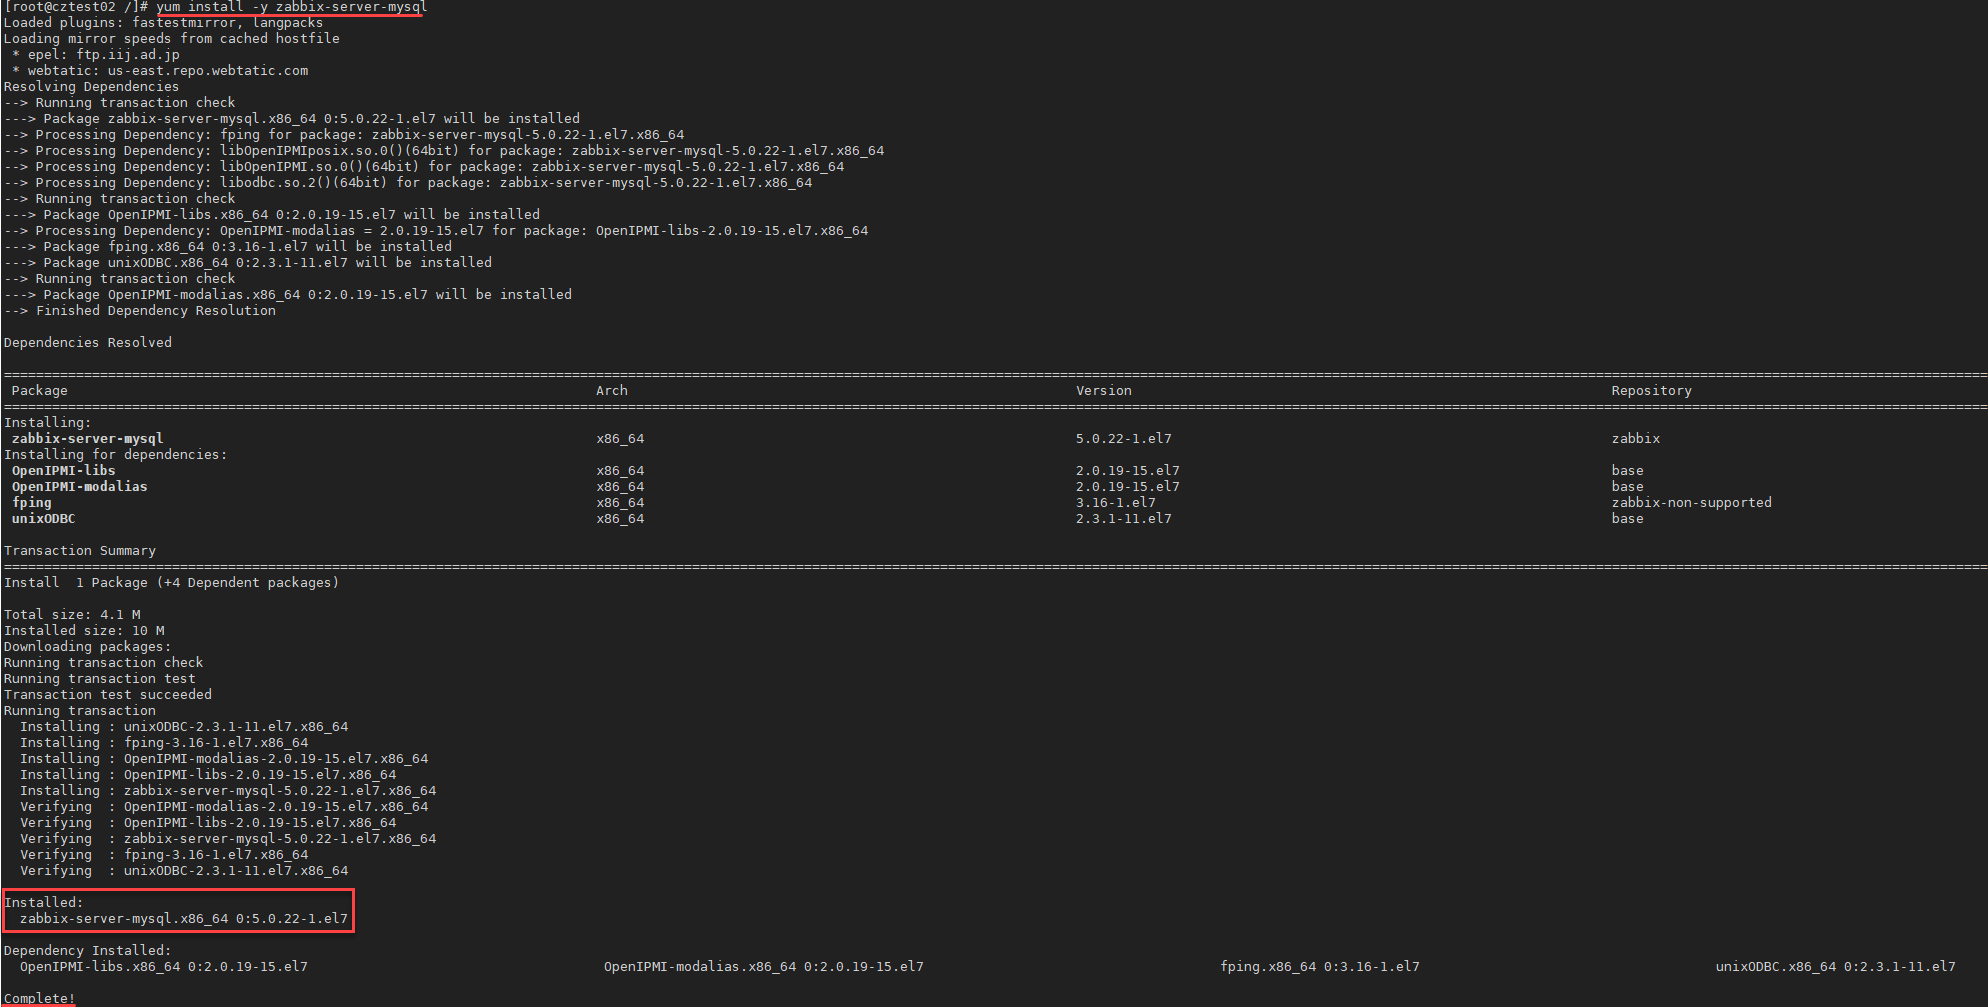
Task: Click the 'zabbix-non-supported' repository cell
Action: click(1692, 502)
